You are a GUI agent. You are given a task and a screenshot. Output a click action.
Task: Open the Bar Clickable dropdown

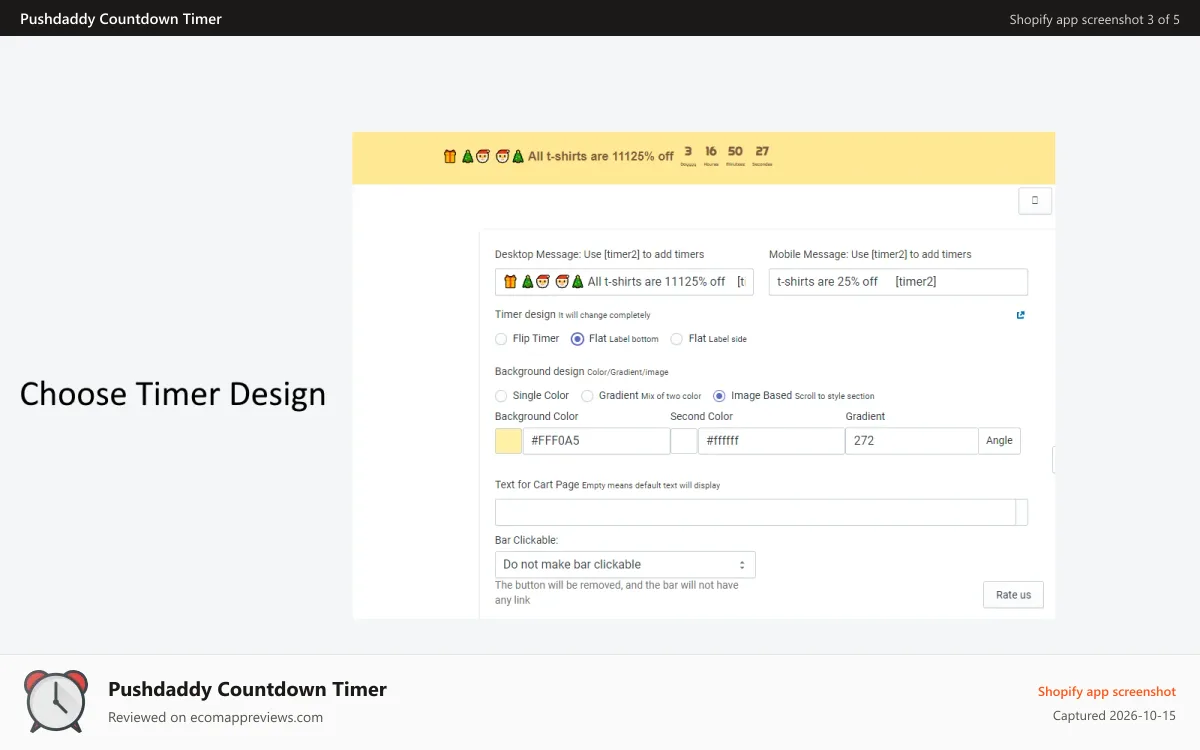click(x=625, y=564)
